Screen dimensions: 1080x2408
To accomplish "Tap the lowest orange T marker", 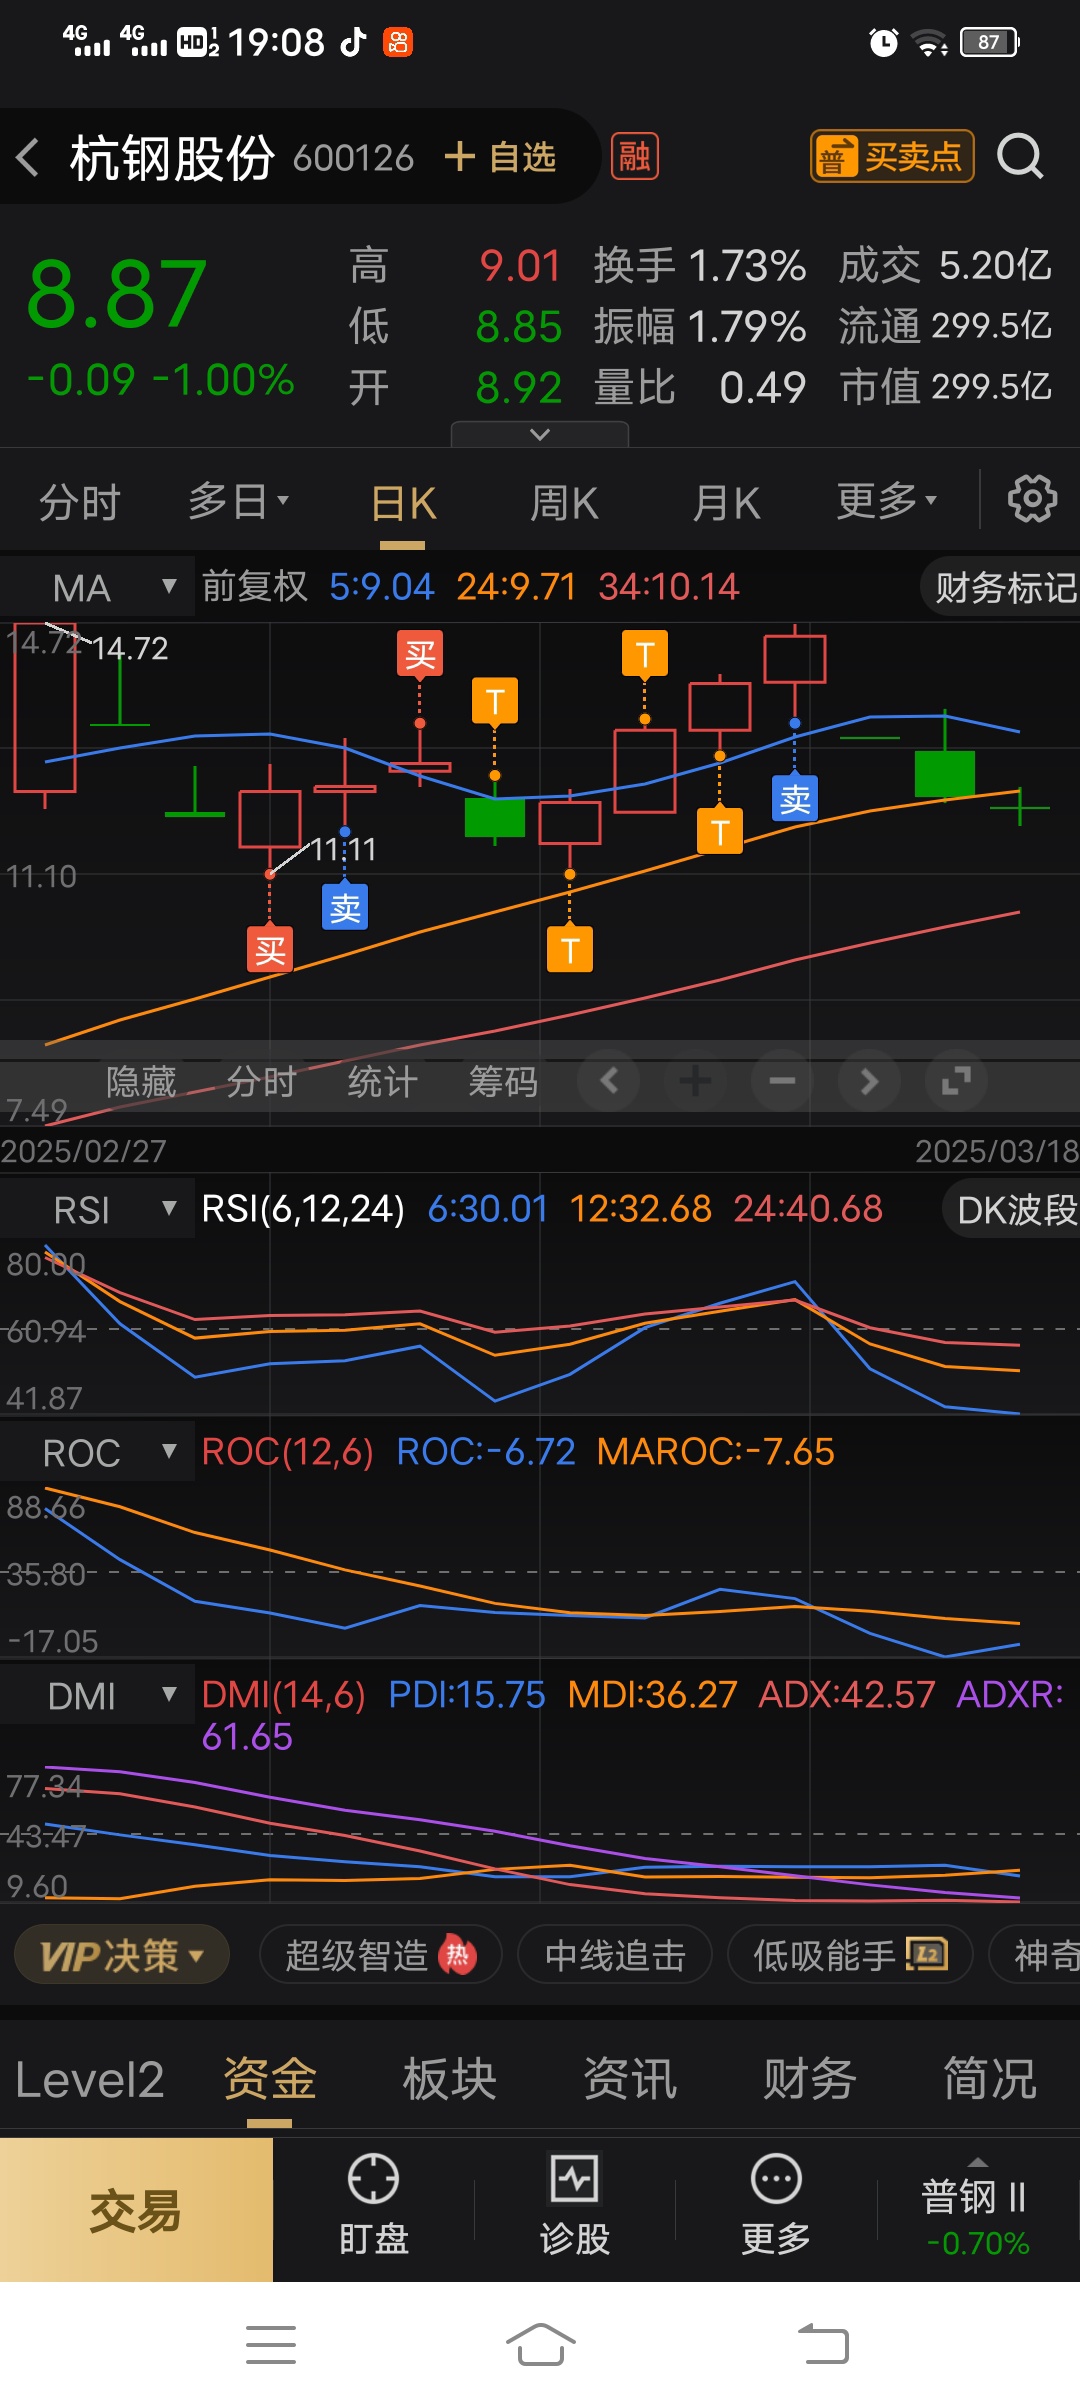I will [570, 950].
